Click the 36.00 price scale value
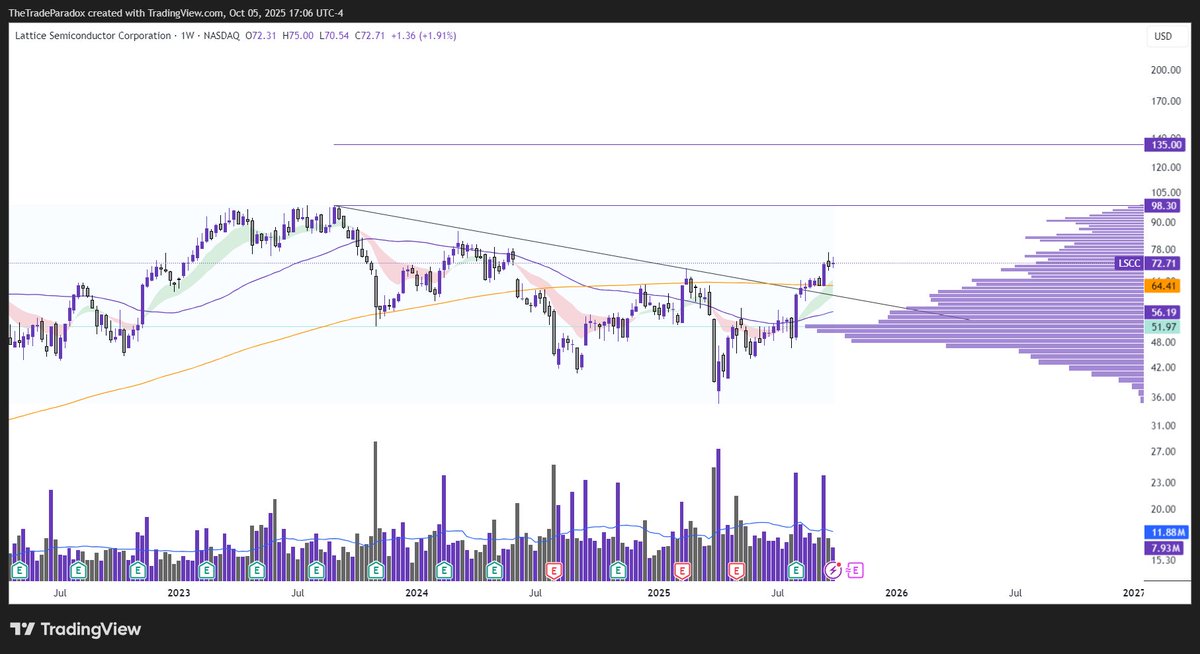Screen dimensions: 1200x654 coord(1163,397)
